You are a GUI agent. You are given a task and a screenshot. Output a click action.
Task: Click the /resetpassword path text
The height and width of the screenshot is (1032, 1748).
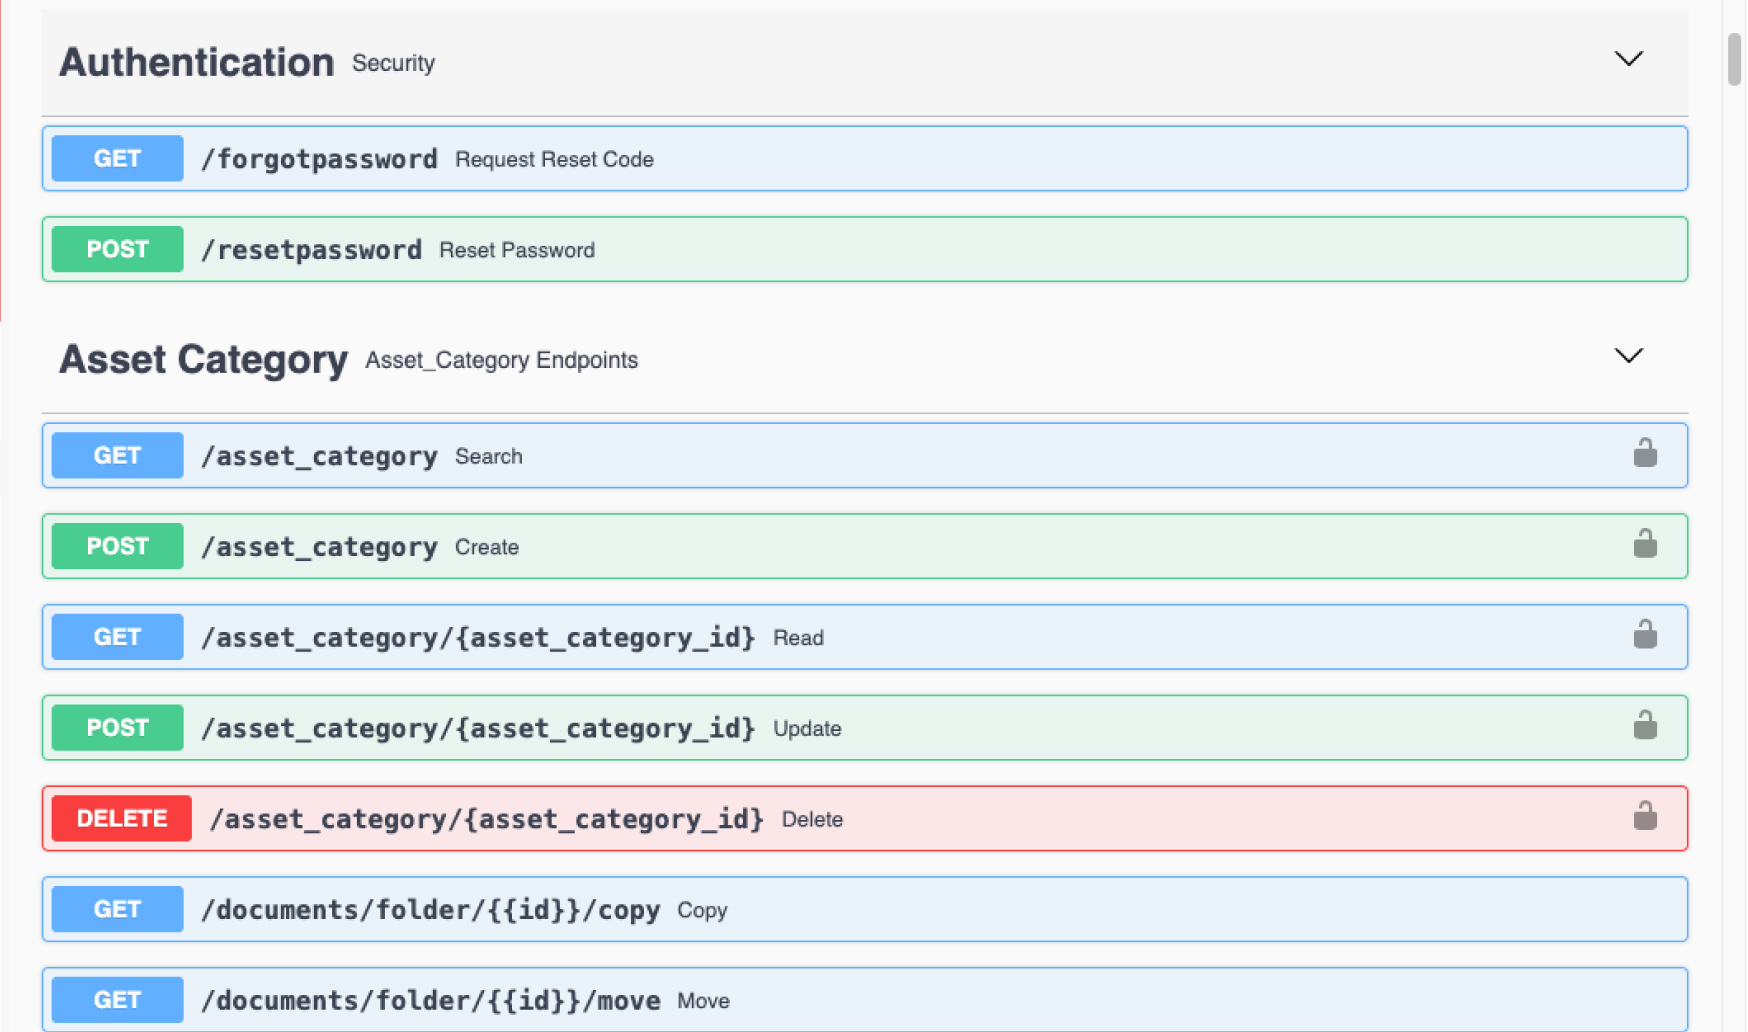pos(311,250)
